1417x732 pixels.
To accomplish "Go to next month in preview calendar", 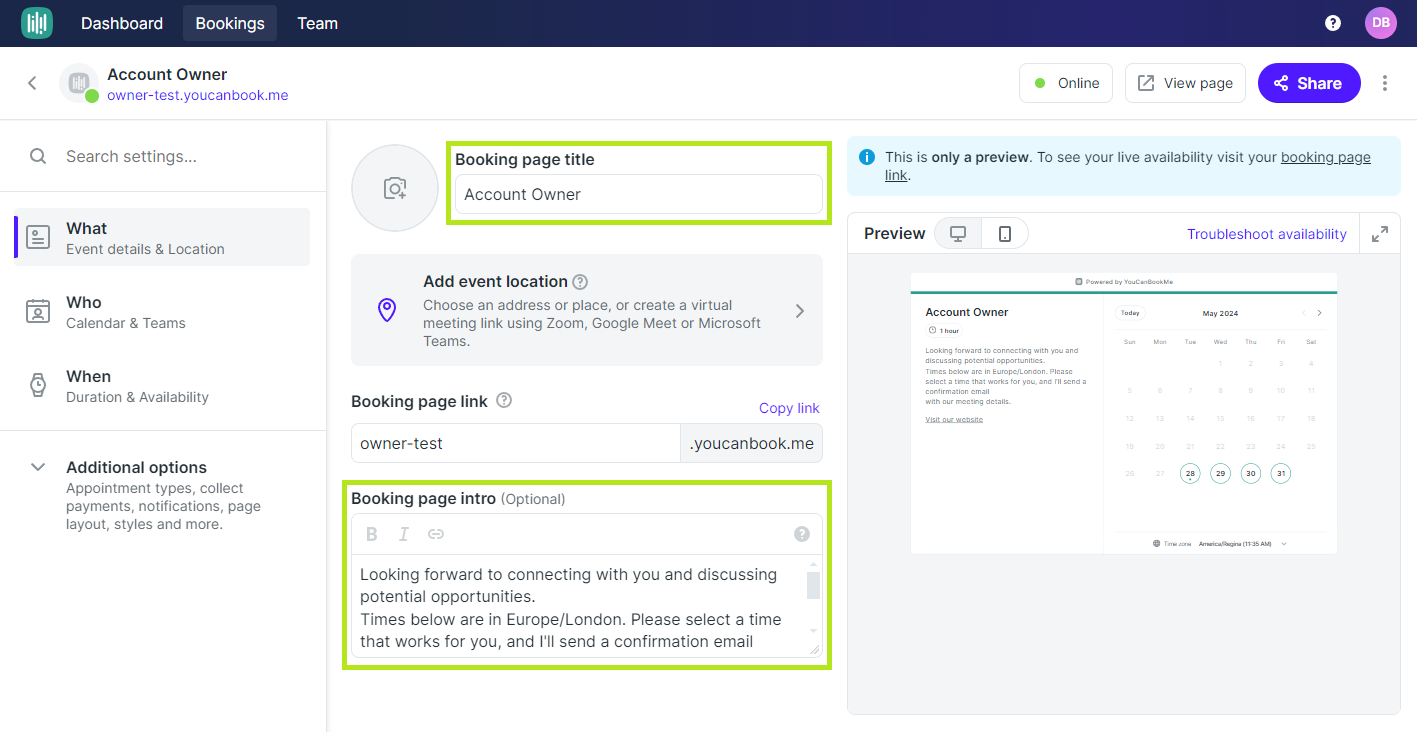I will (x=1319, y=313).
